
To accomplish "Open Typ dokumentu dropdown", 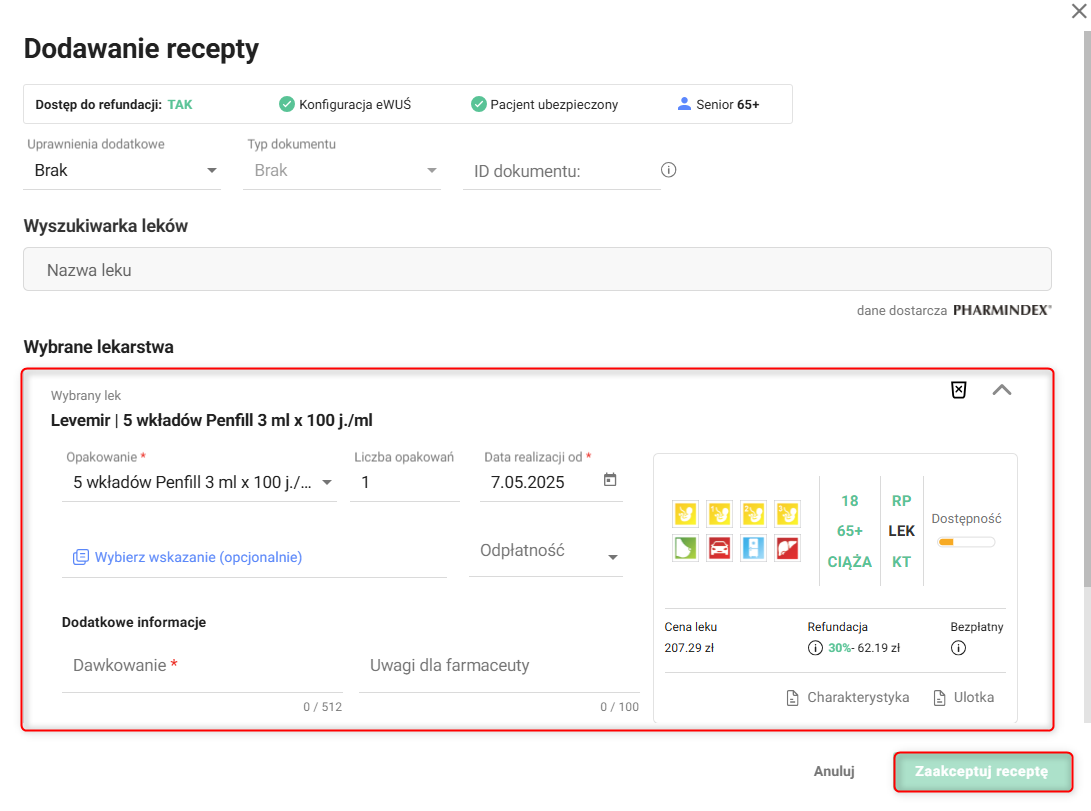I will tap(342, 170).
